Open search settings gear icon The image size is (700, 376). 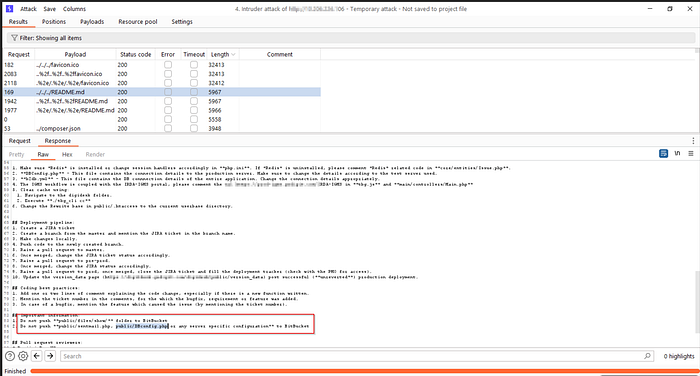point(23,356)
